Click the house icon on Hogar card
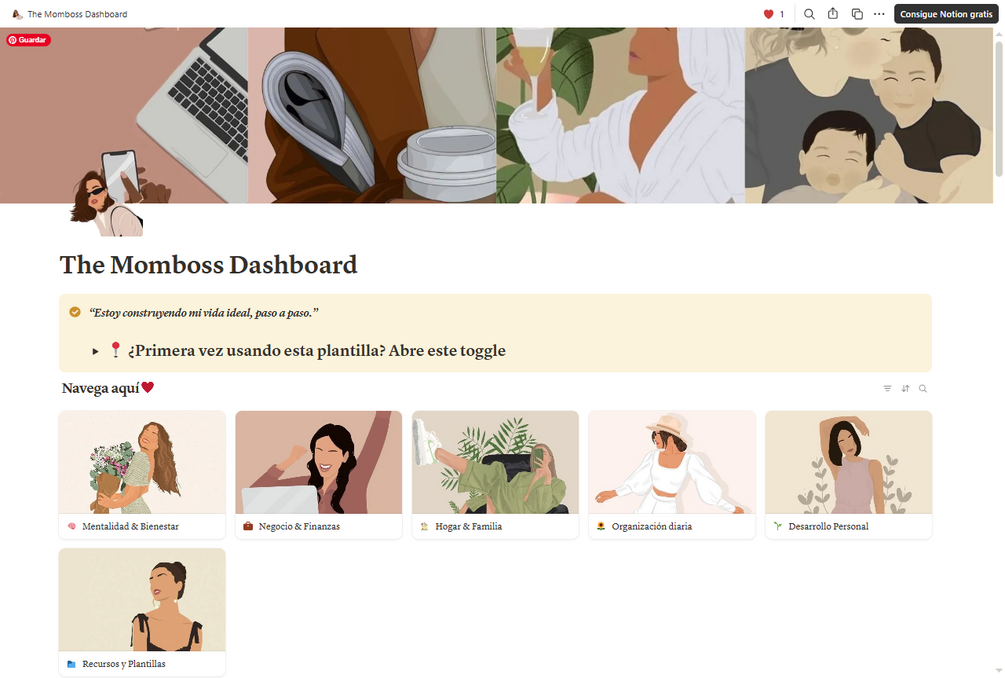Image resolution: width=1005 pixels, height=678 pixels. click(x=424, y=526)
